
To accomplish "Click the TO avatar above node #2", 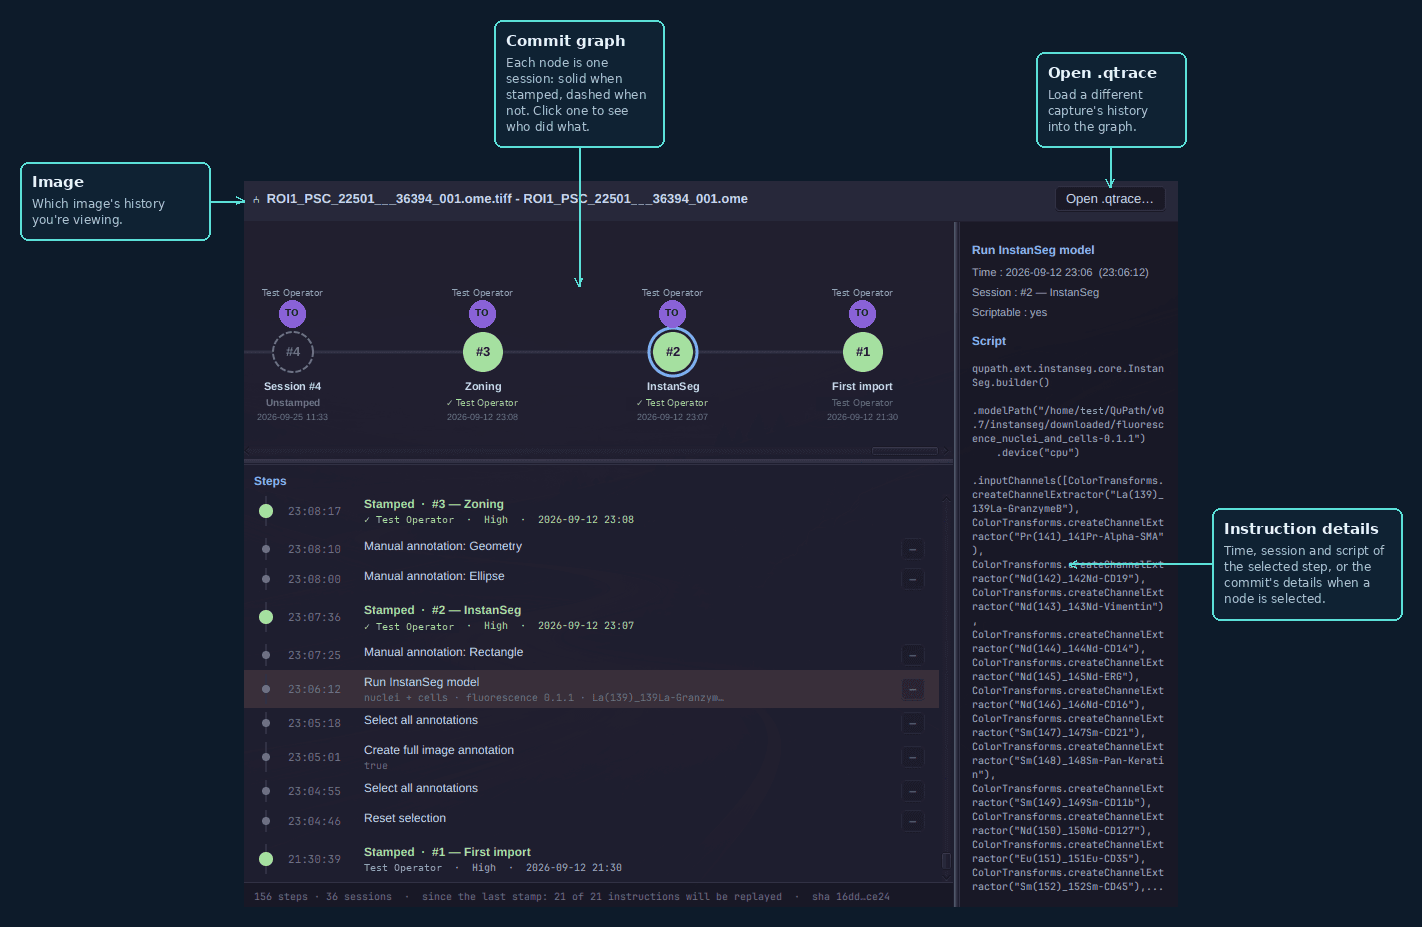I will 672,313.
